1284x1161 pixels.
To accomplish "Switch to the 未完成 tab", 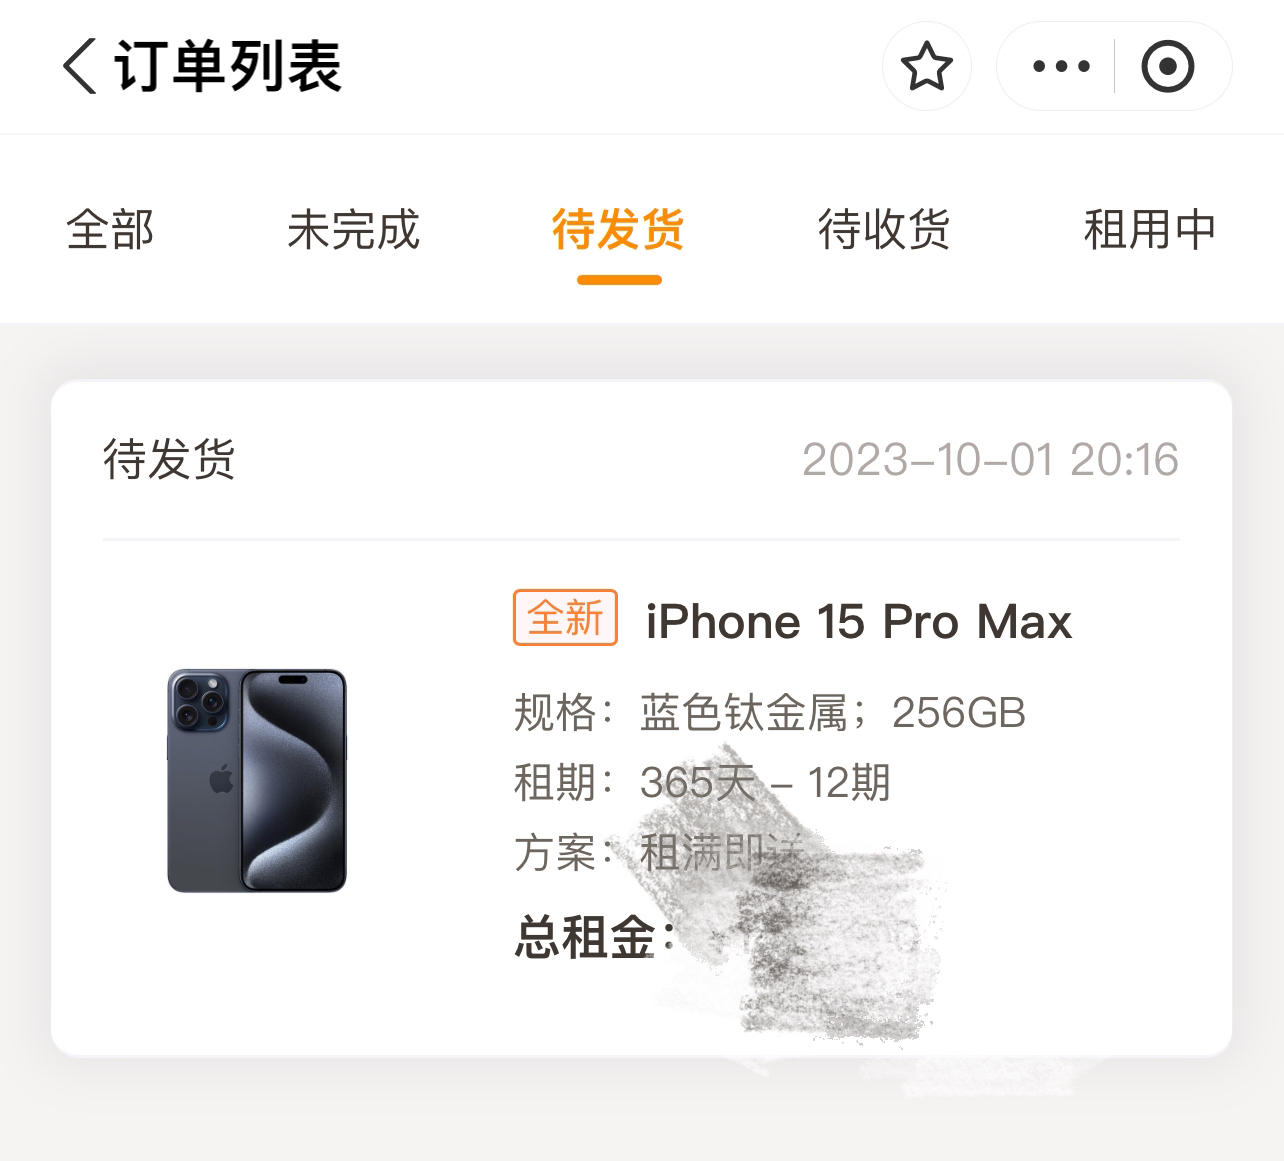I will click(353, 229).
